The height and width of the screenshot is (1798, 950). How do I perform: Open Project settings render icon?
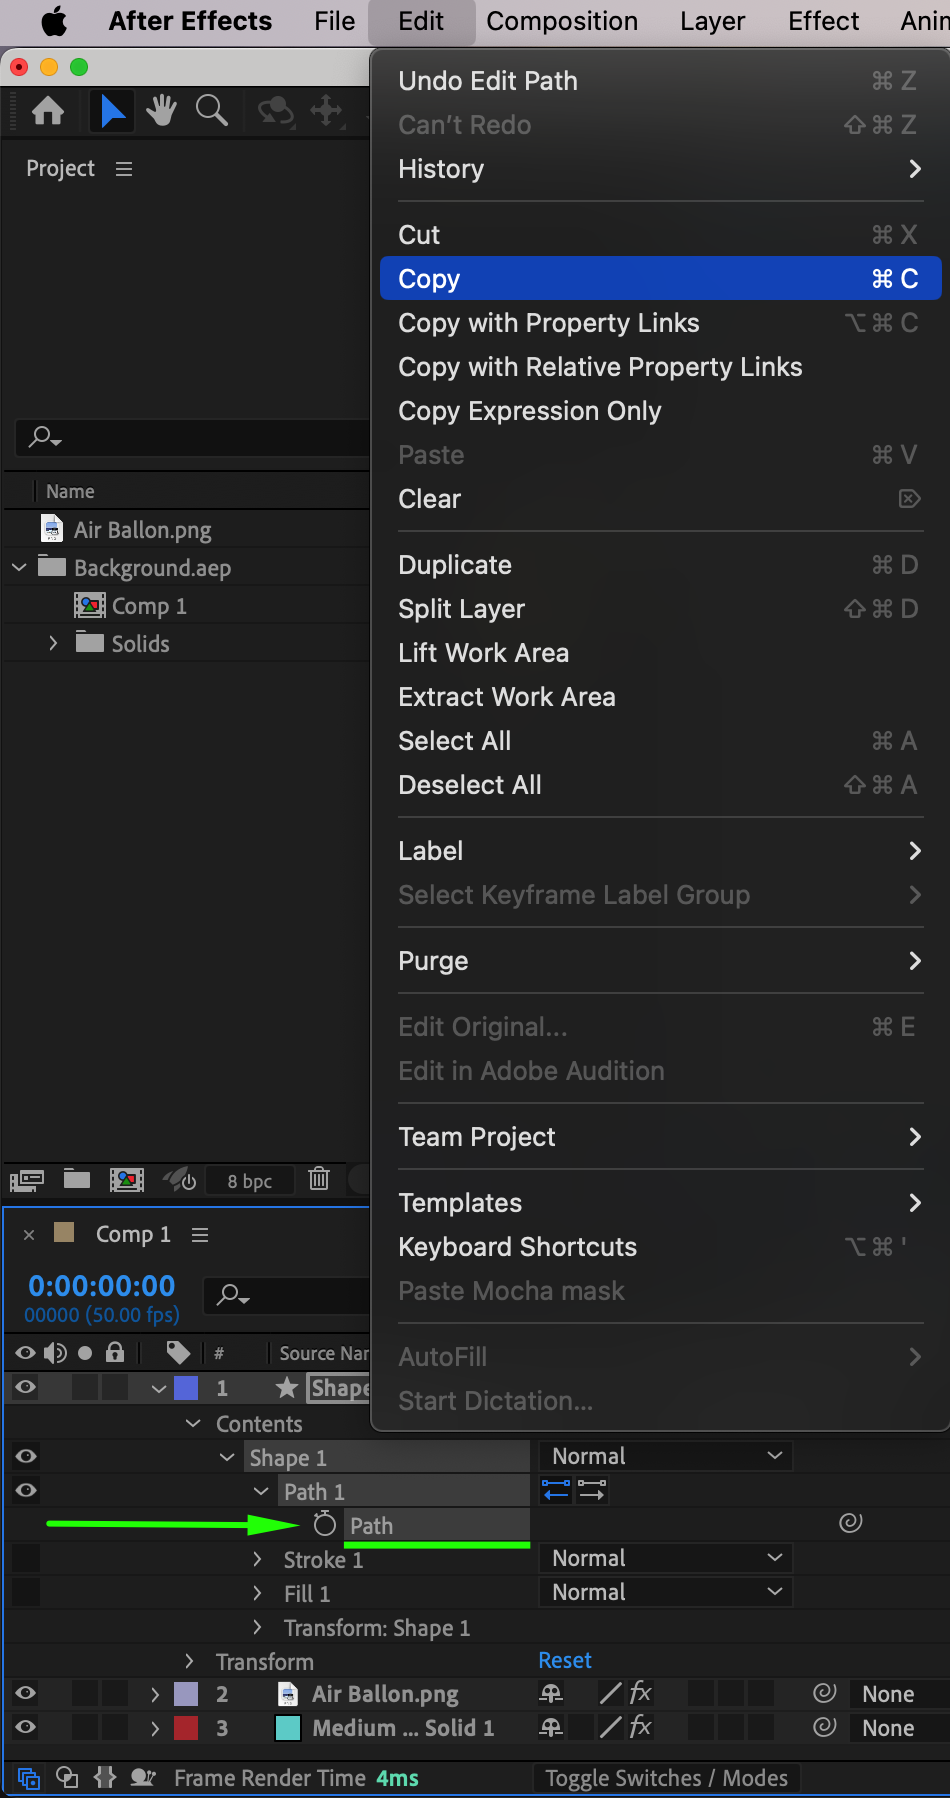pyautogui.click(x=180, y=1180)
